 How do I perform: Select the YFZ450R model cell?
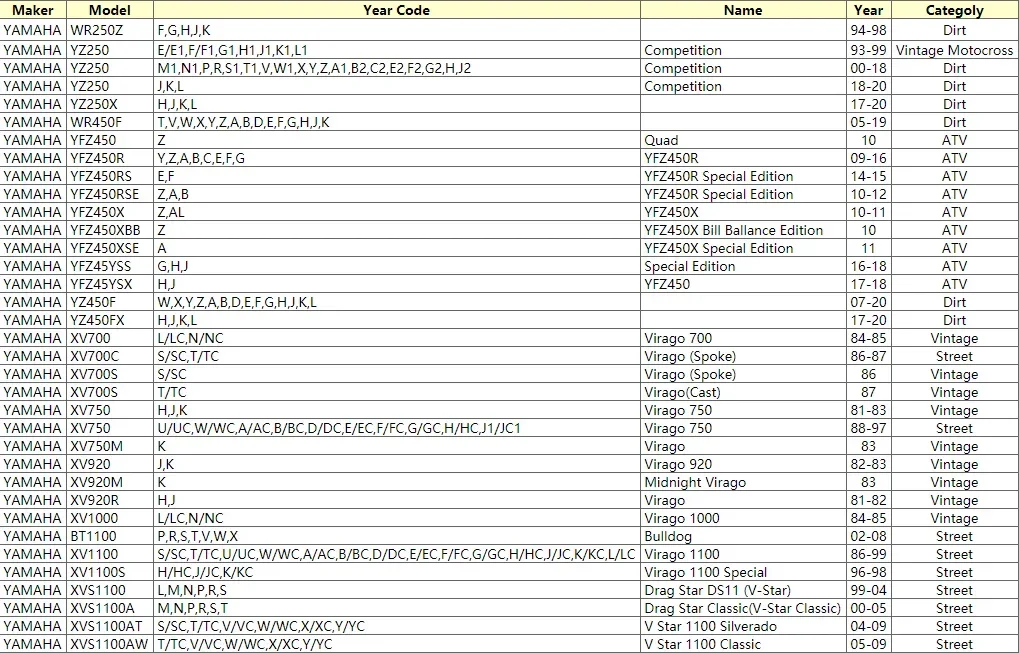pyautogui.click(x=110, y=159)
